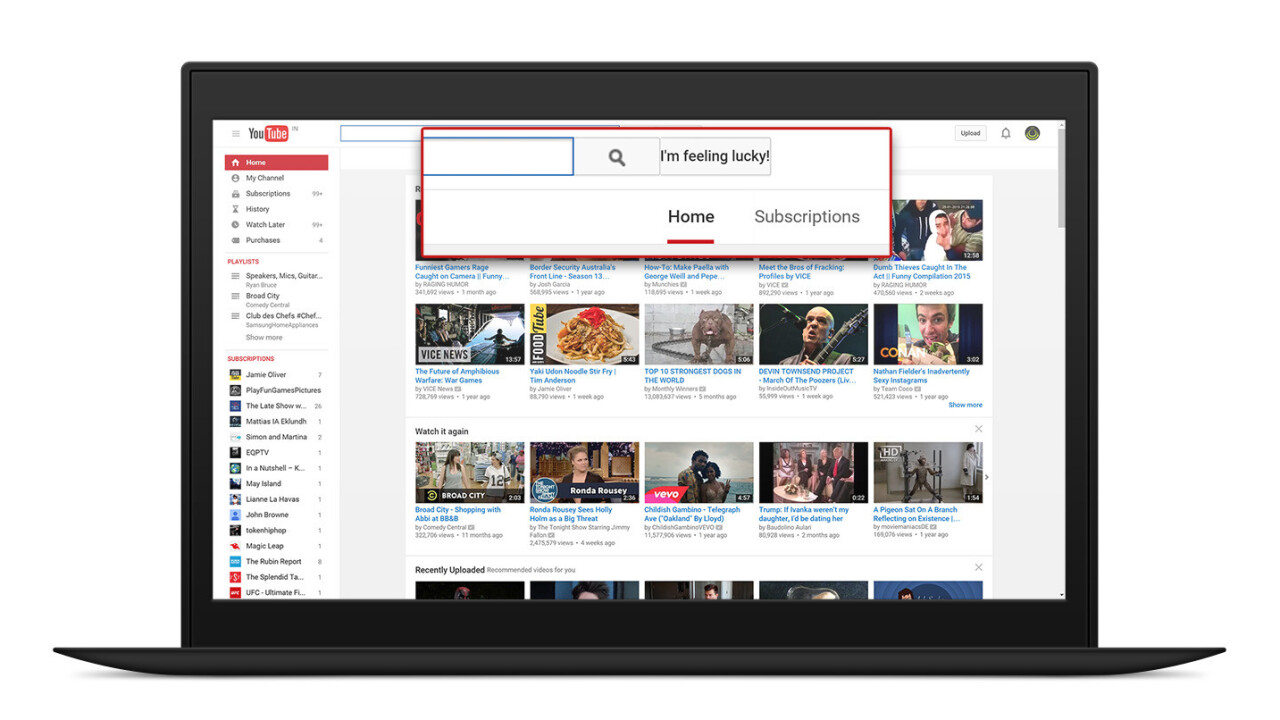Image resolution: width=1280 pixels, height=720 pixels.
Task: Click the YouTube logo
Action: click(268, 134)
